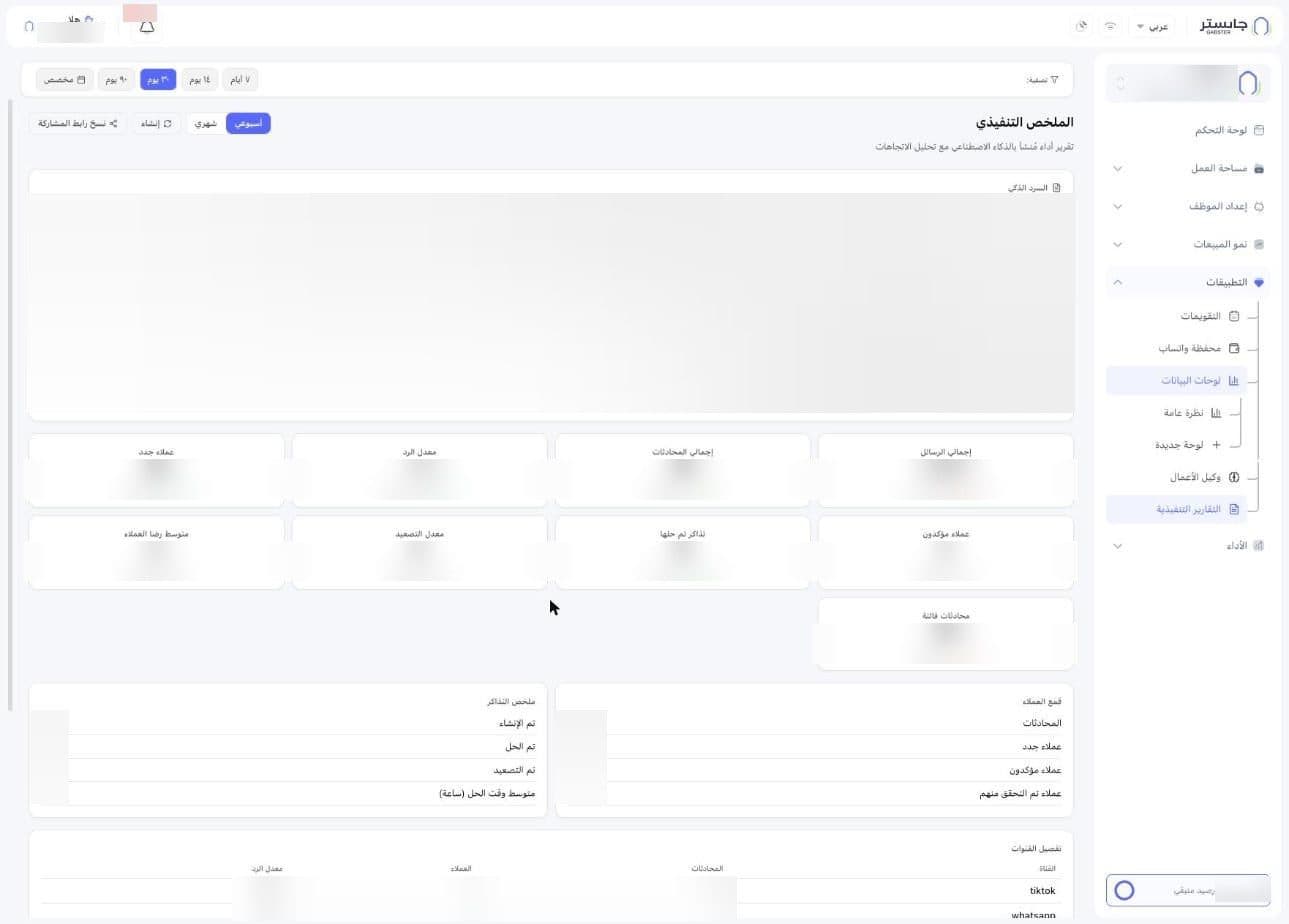Click the التقويمات calendar icon
This screenshot has height=924, width=1289.
(x=1234, y=316)
